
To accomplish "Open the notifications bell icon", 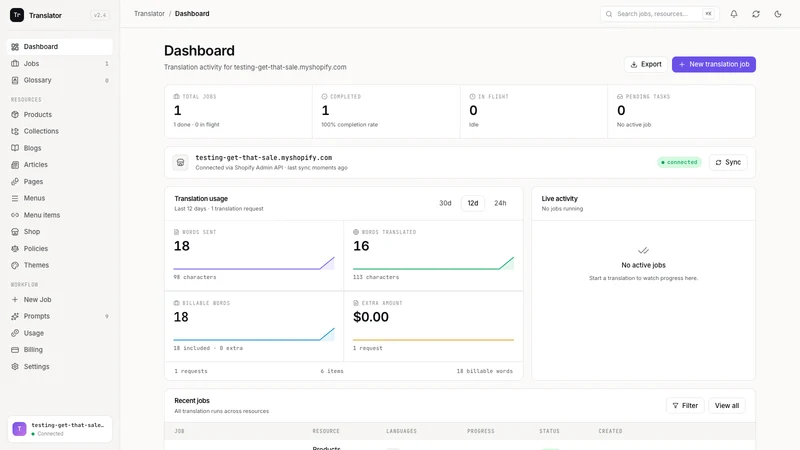I will coord(734,14).
